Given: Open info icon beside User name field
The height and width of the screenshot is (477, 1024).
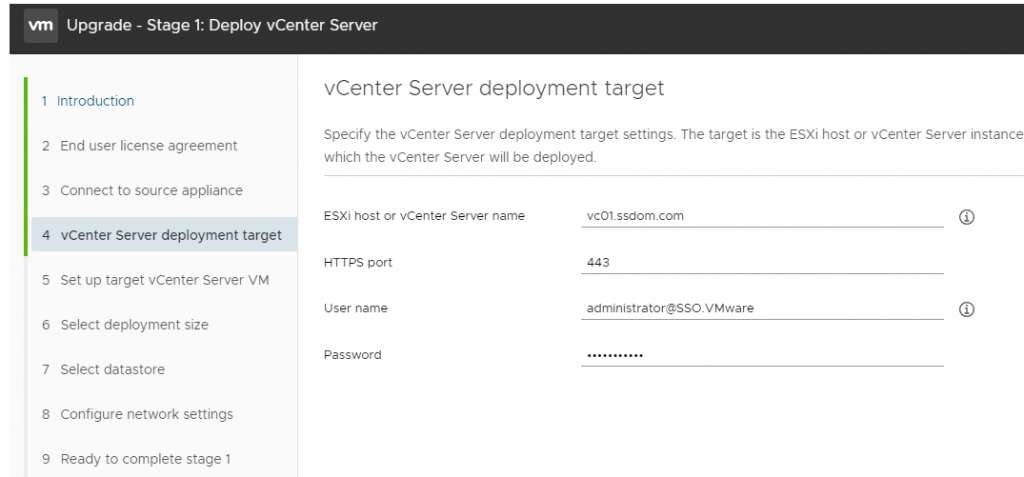Looking at the screenshot, I should point(967,309).
